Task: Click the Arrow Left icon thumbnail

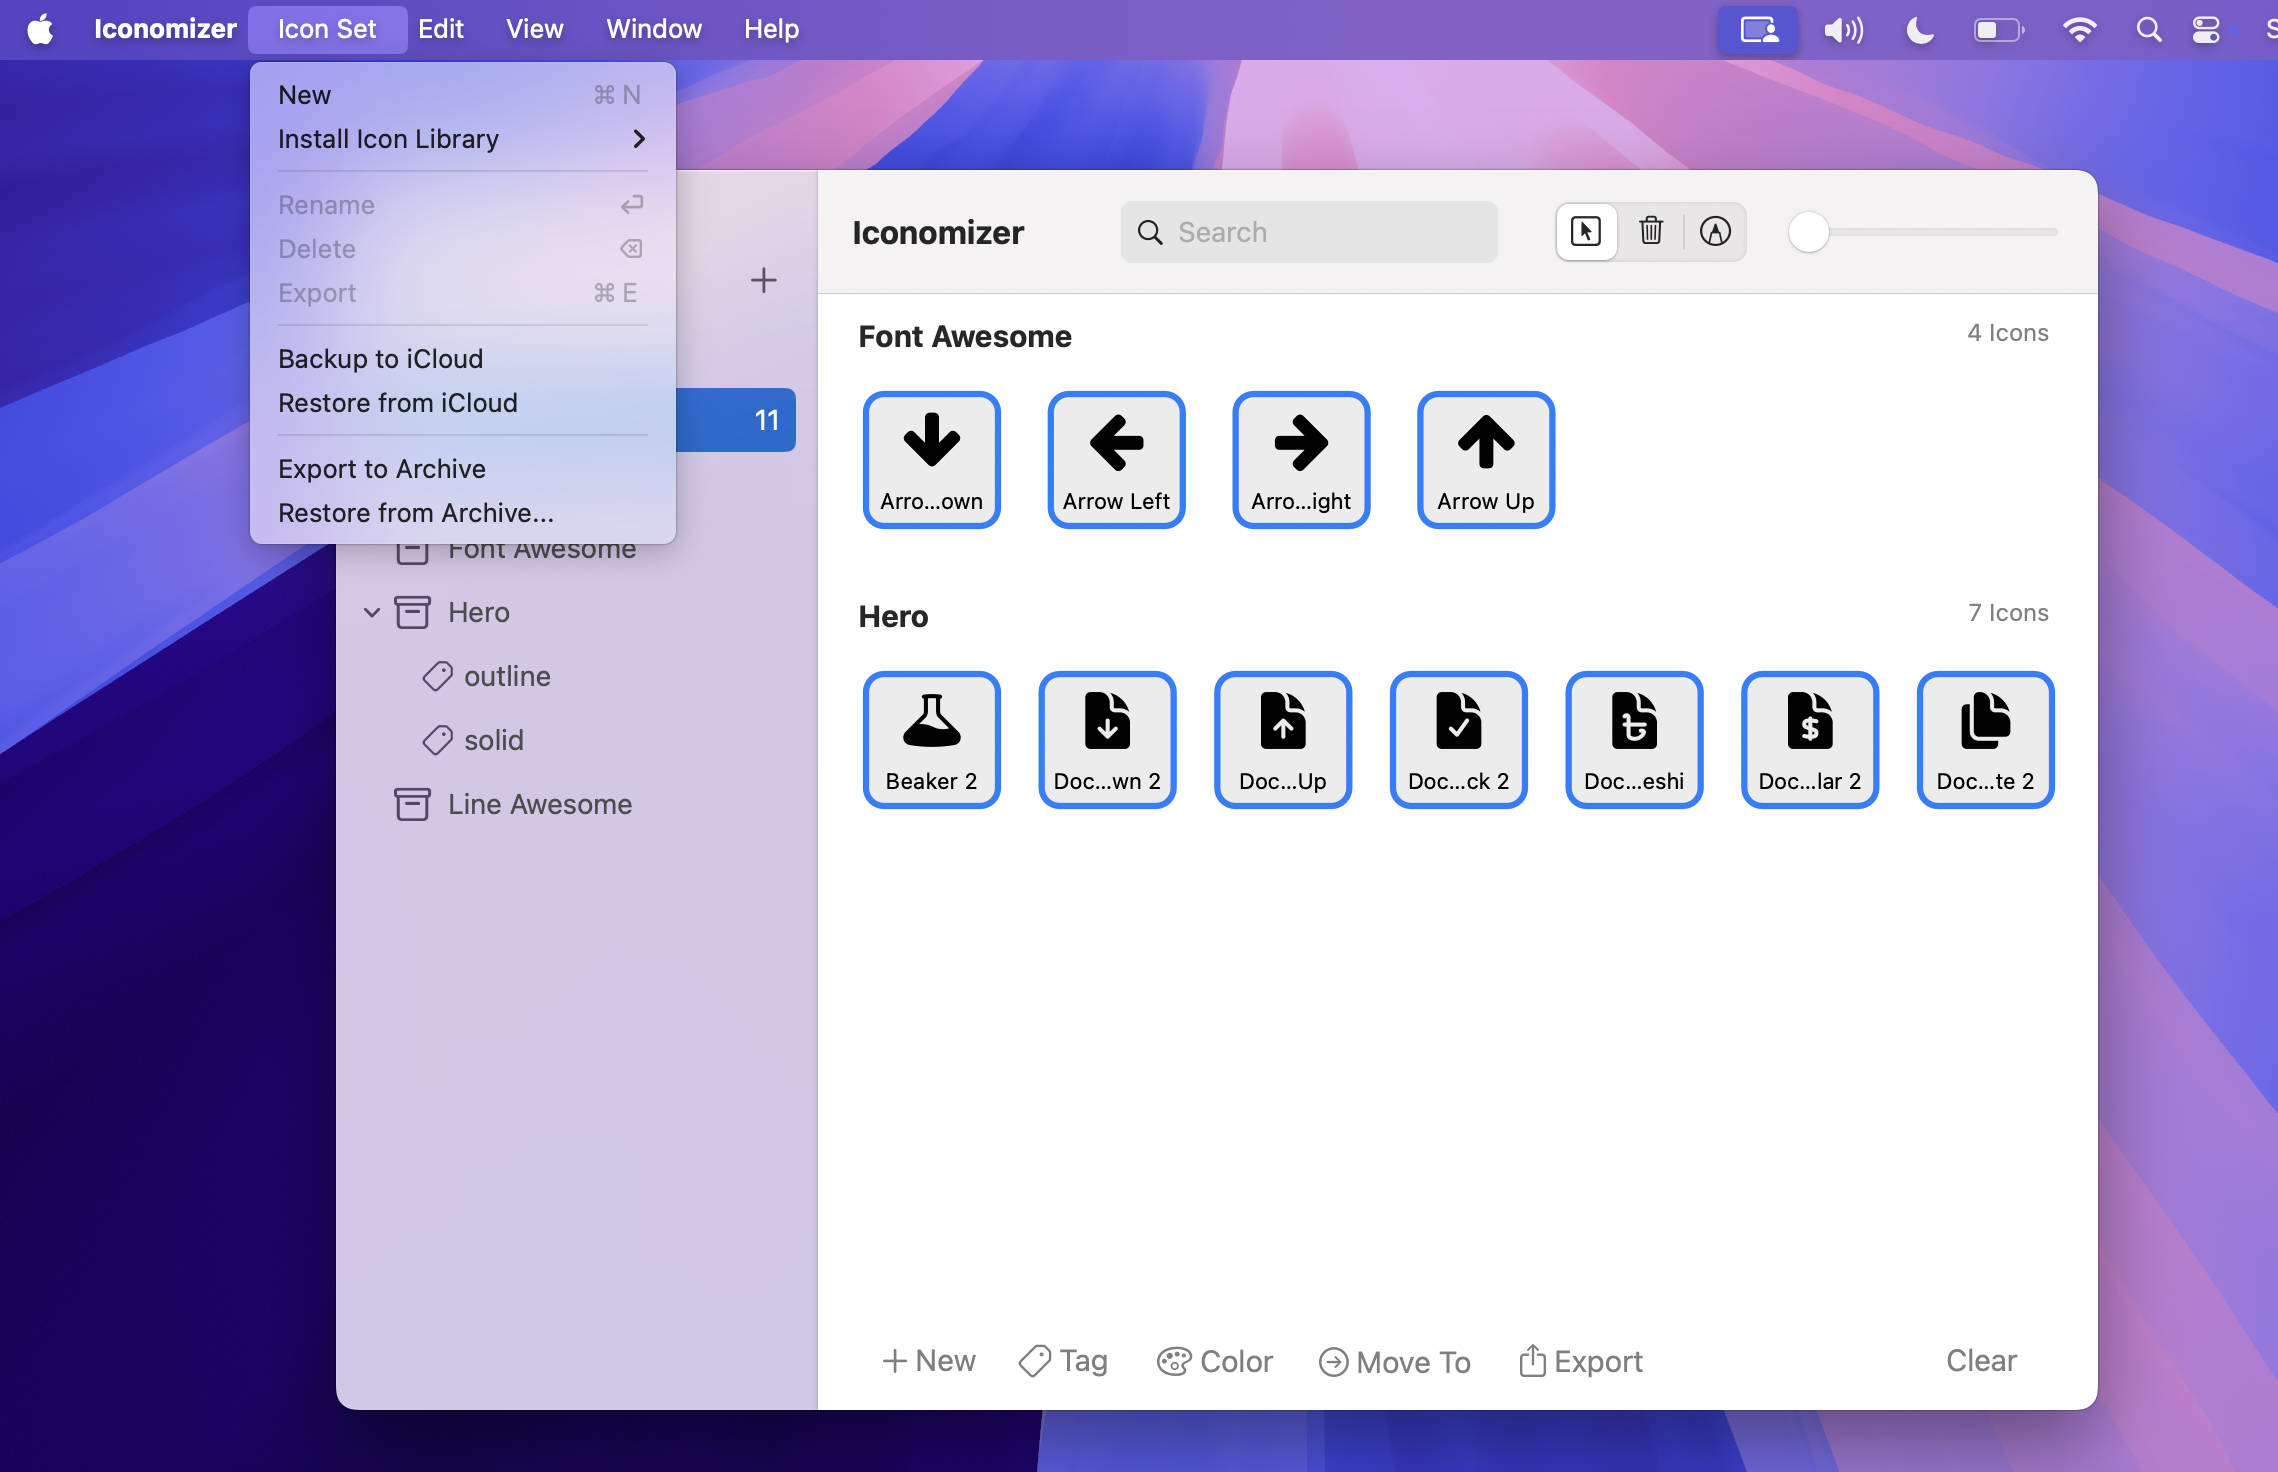Action: pyautogui.click(x=1116, y=459)
